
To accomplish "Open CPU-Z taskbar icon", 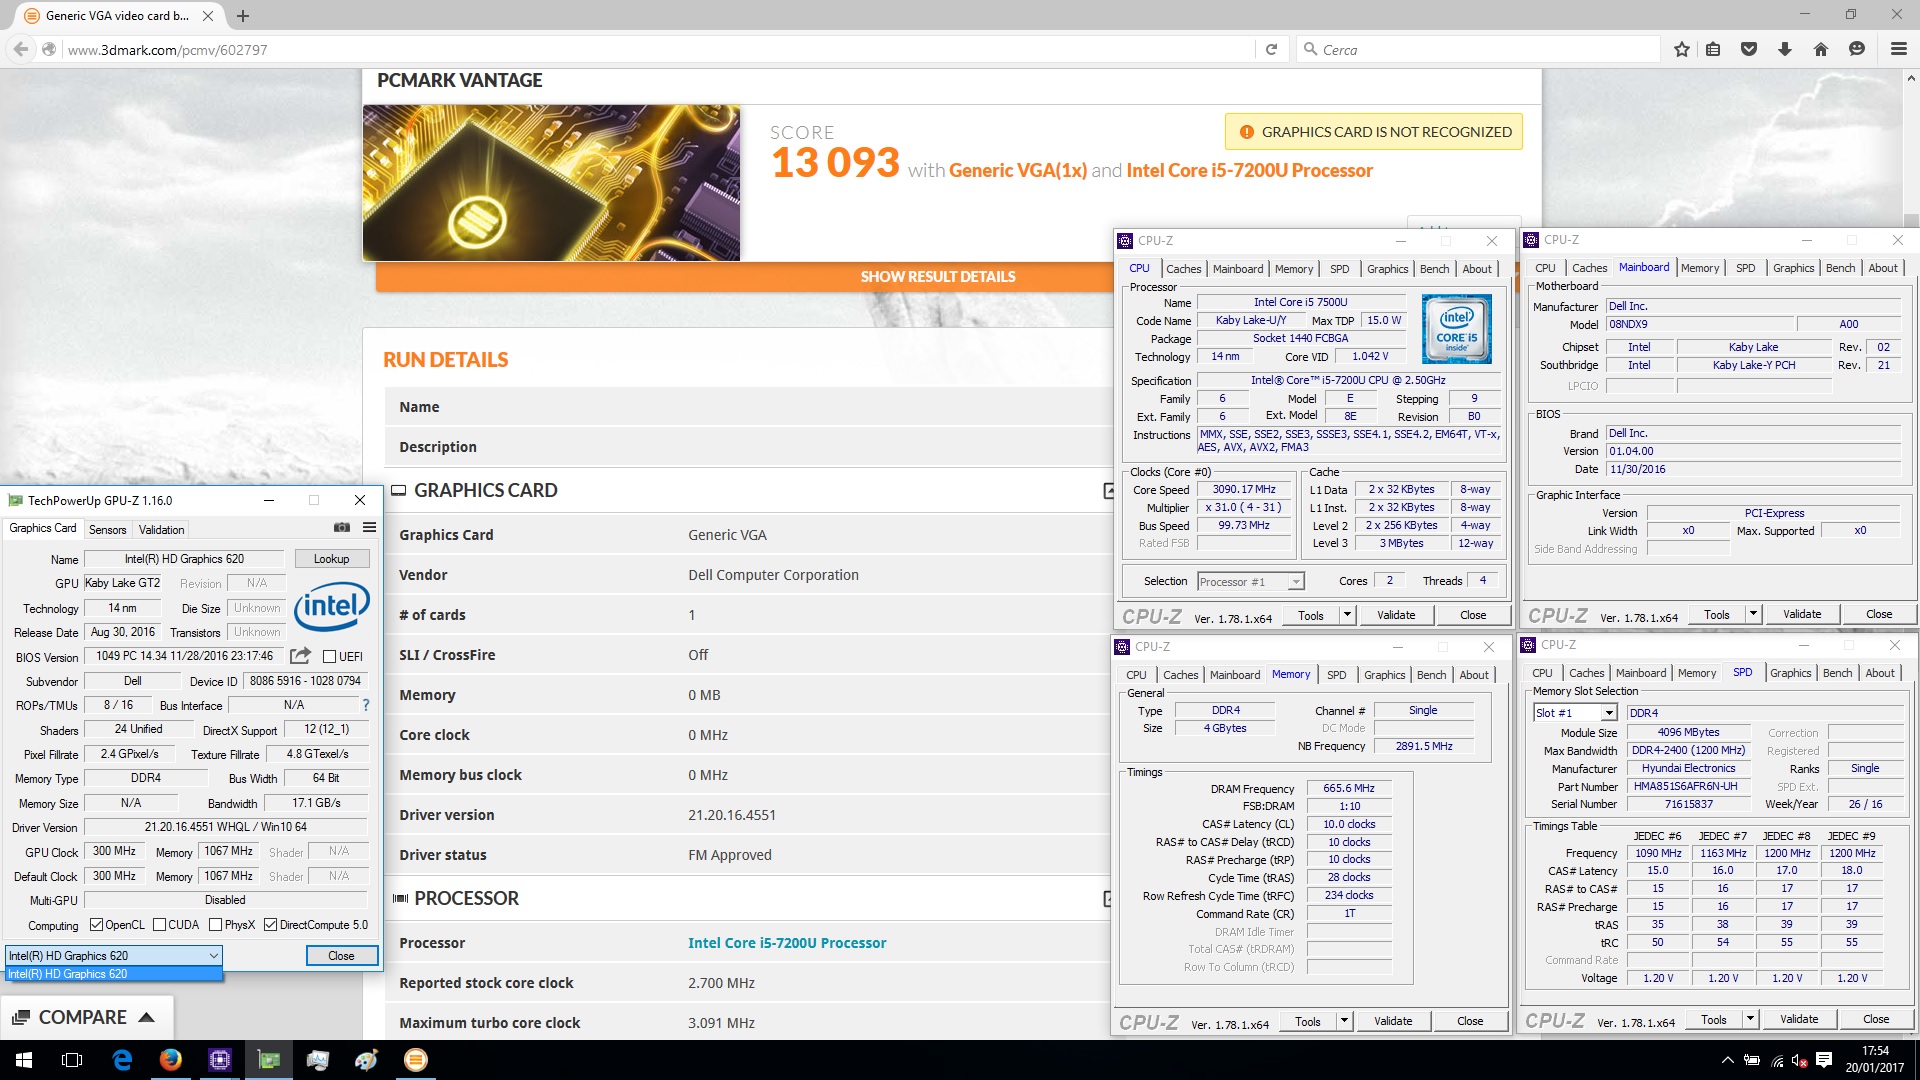I will 220,1060.
